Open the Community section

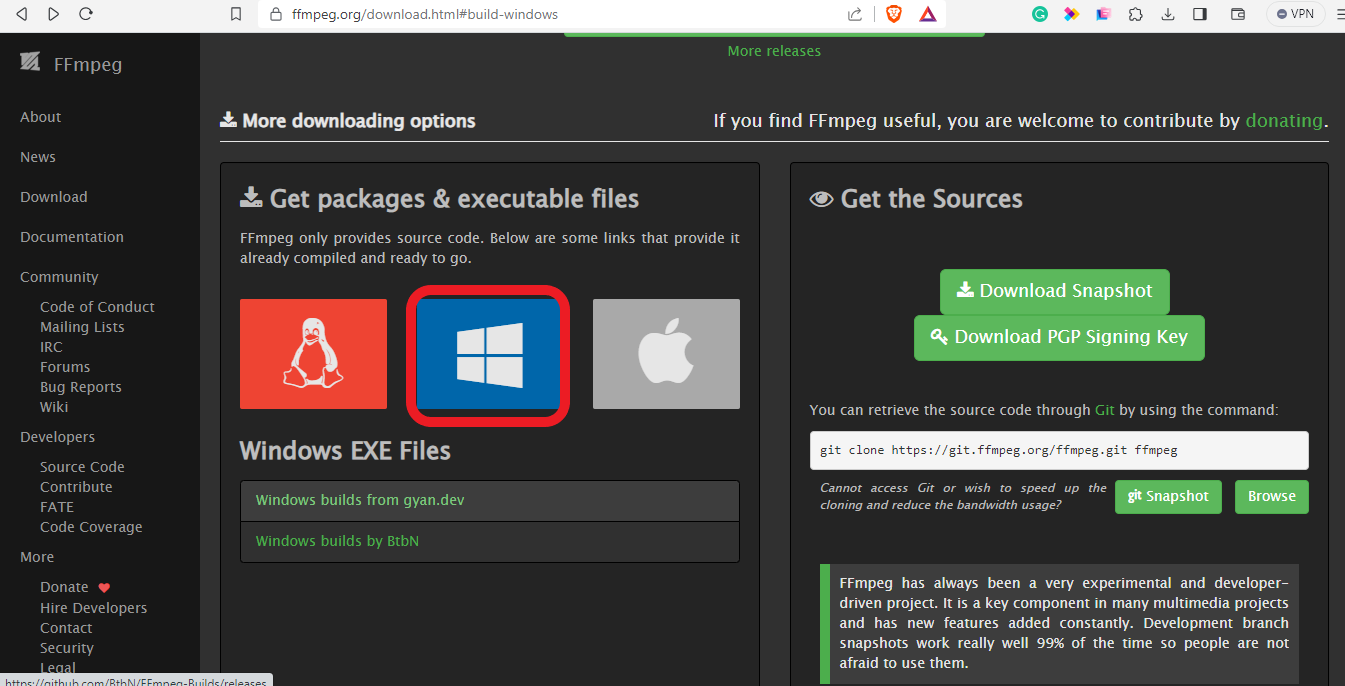coord(59,277)
